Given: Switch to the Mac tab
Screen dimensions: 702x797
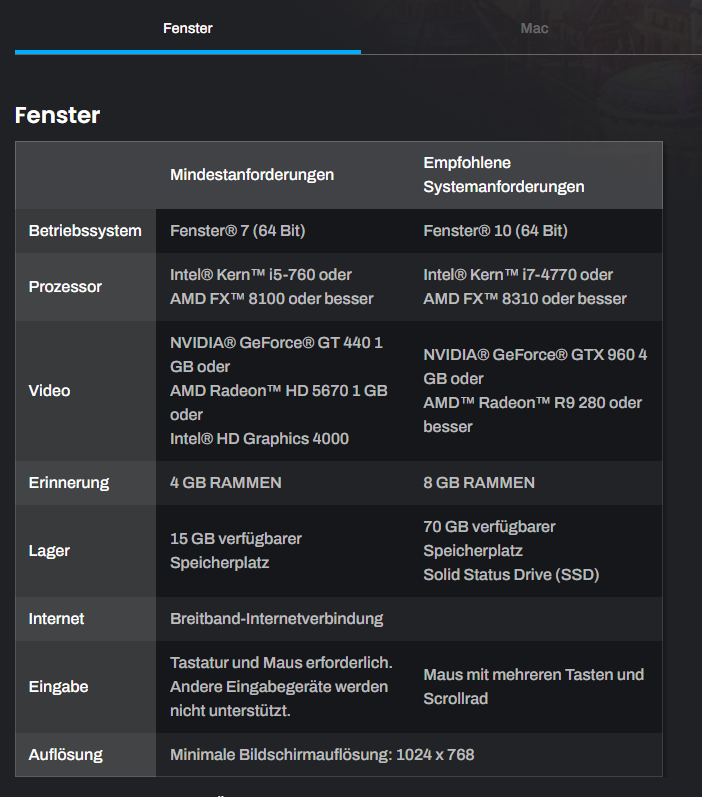Looking at the screenshot, I should tap(534, 28).
